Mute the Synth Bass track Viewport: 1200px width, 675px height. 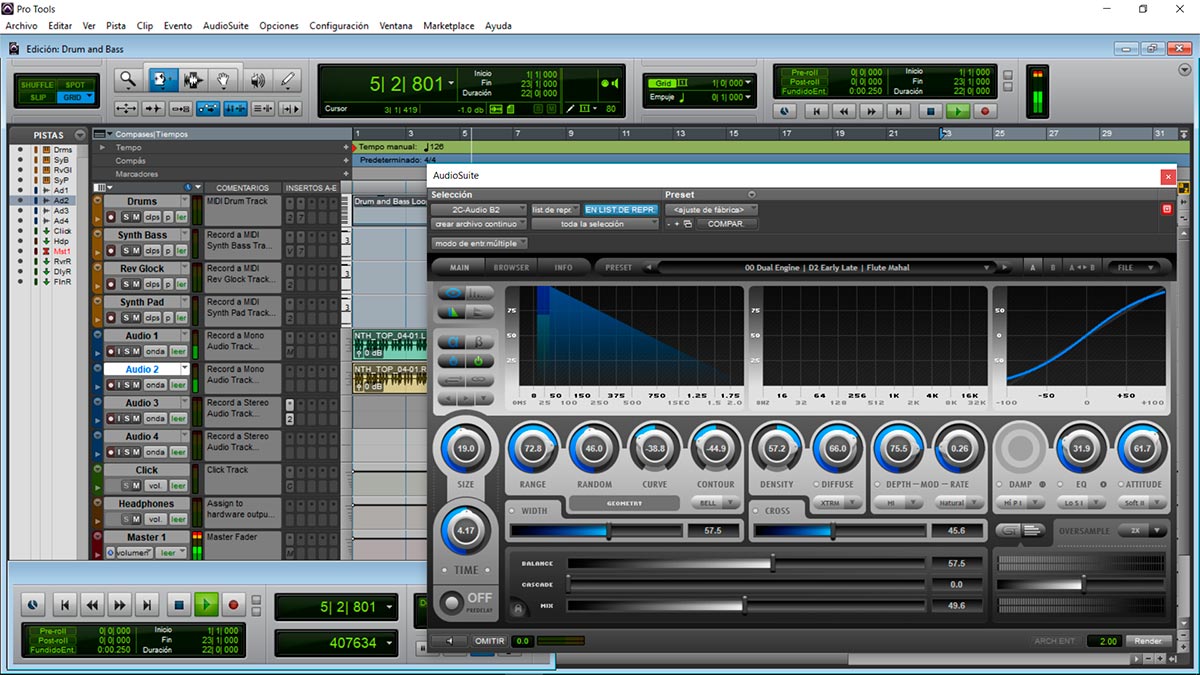(x=137, y=251)
